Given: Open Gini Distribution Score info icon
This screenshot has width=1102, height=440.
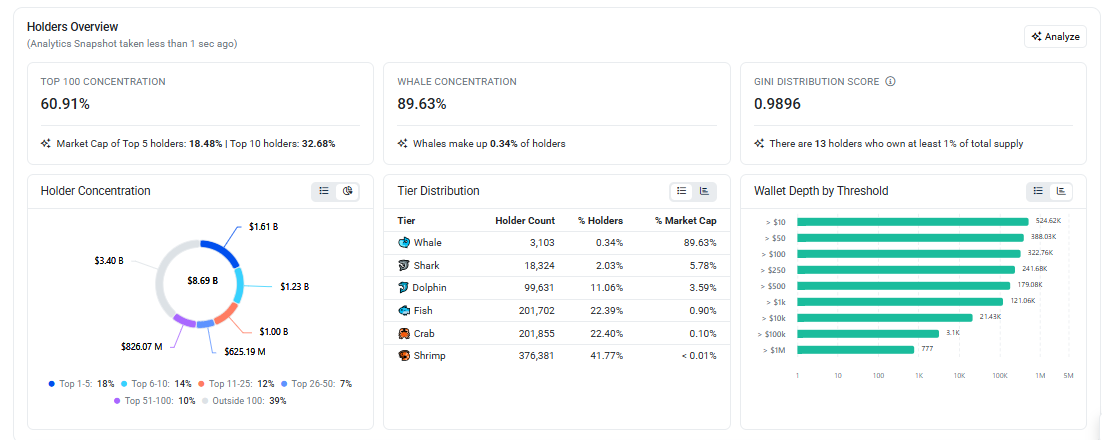Looking at the screenshot, I should pyautogui.click(x=890, y=82).
